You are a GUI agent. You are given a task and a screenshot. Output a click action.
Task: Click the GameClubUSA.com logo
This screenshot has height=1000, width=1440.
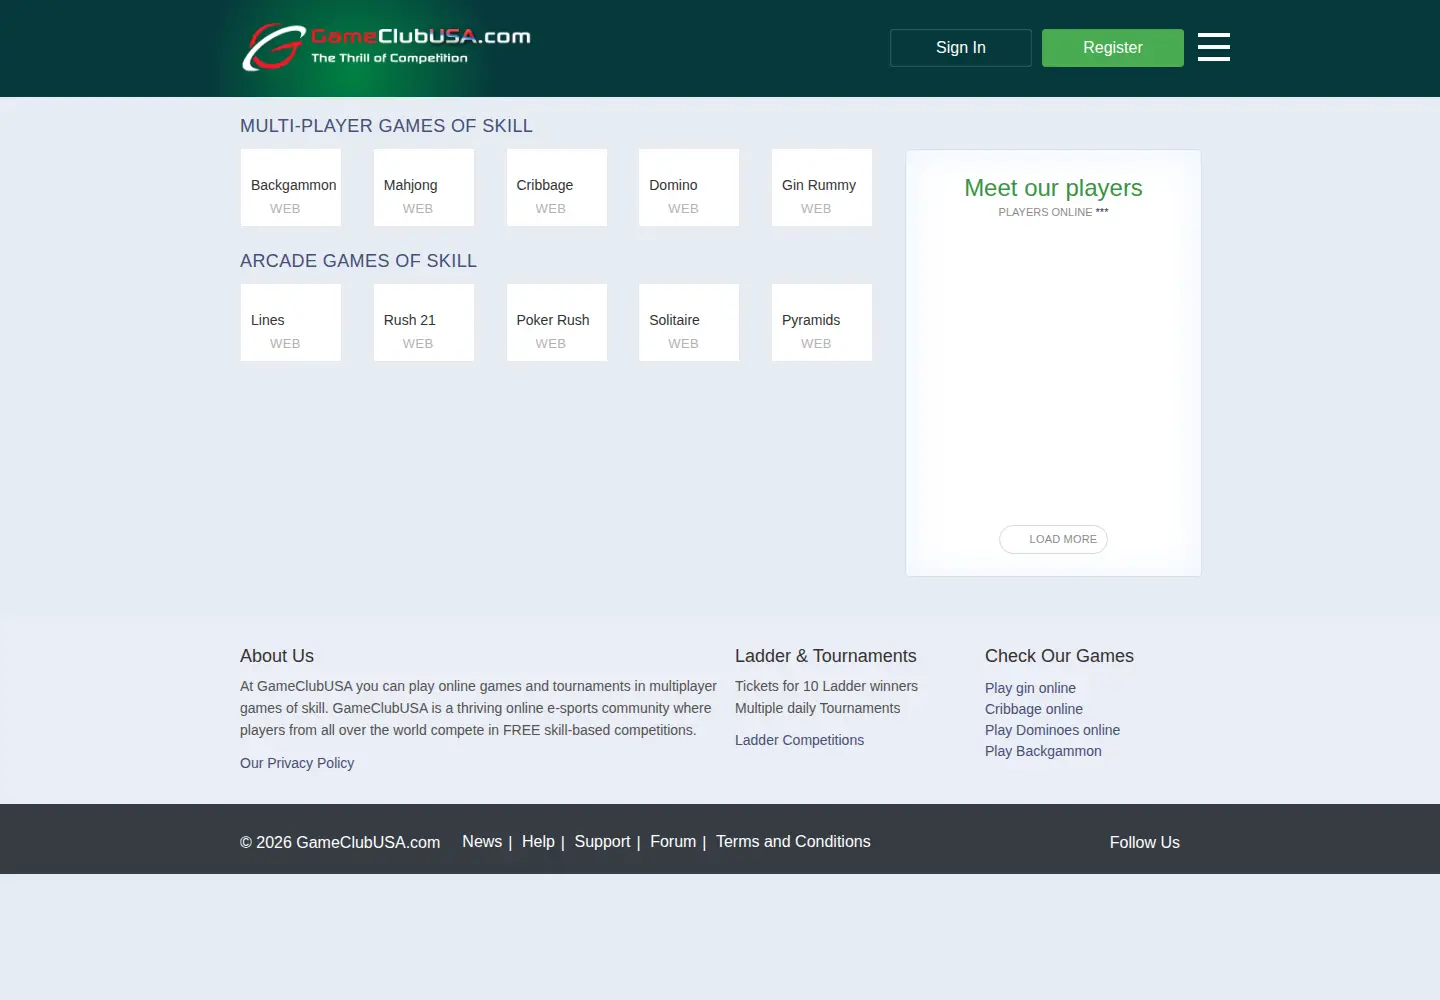point(386,47)
